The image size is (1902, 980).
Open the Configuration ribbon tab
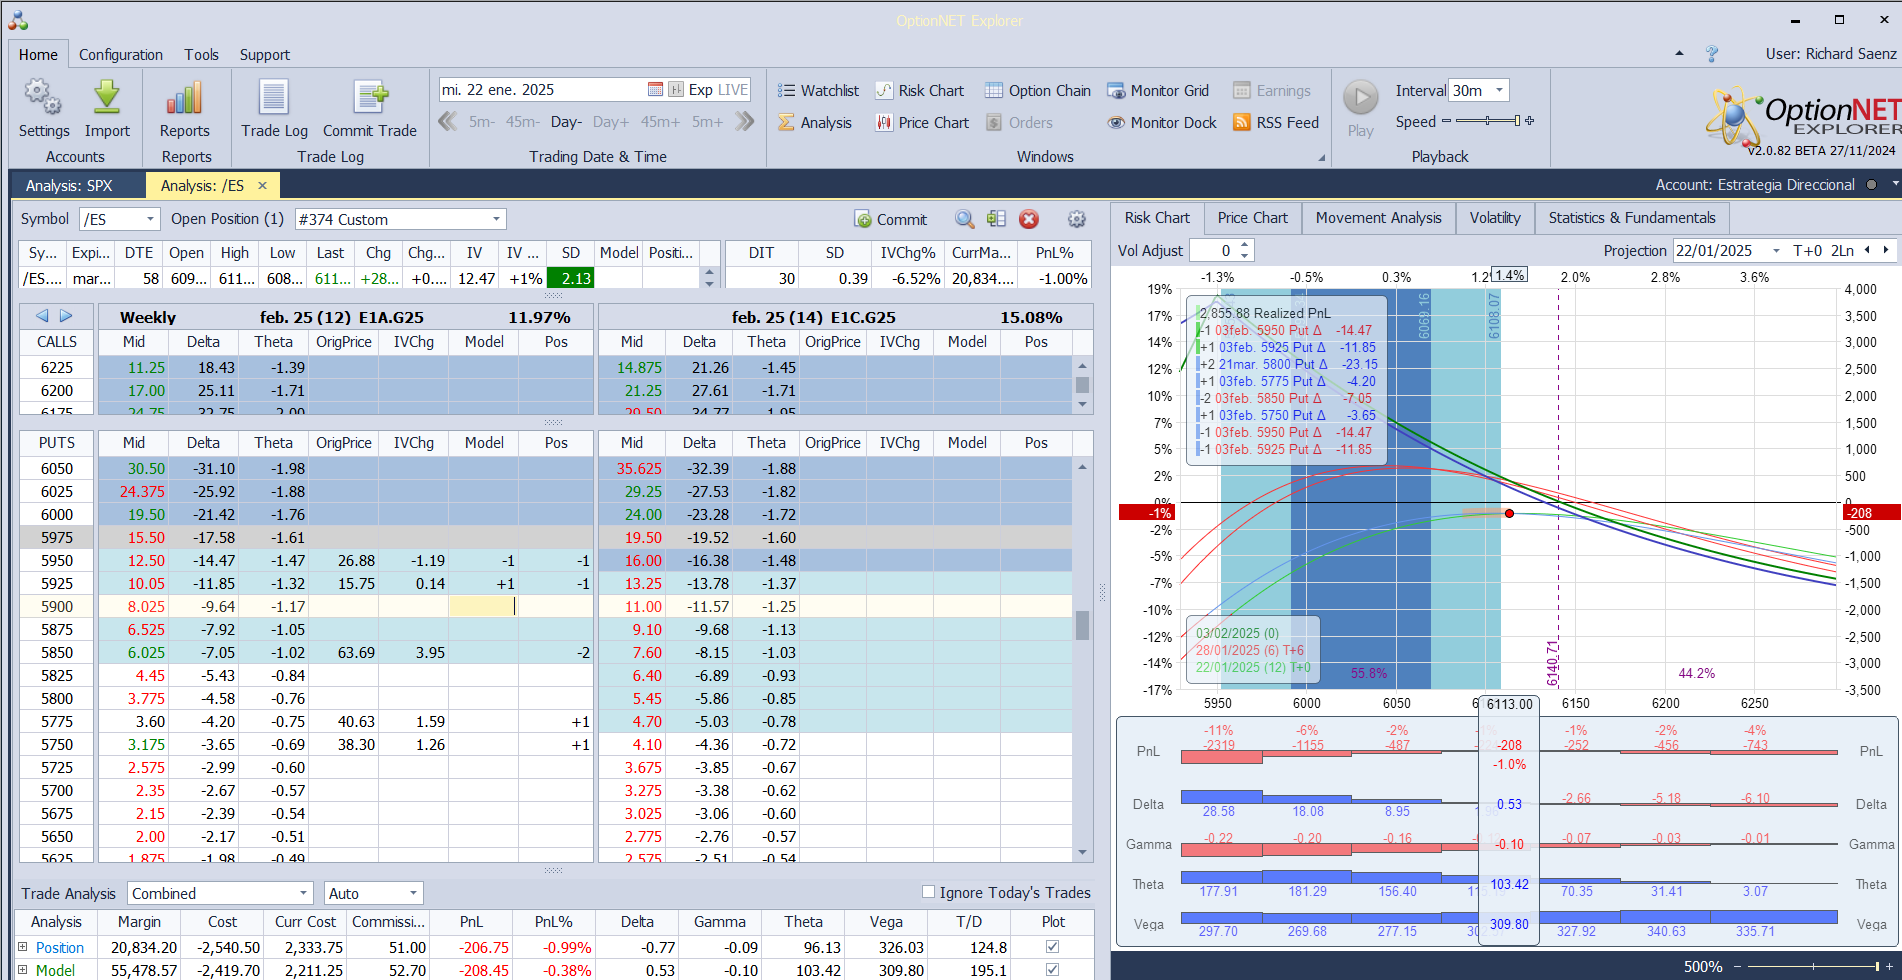[121, 55]
